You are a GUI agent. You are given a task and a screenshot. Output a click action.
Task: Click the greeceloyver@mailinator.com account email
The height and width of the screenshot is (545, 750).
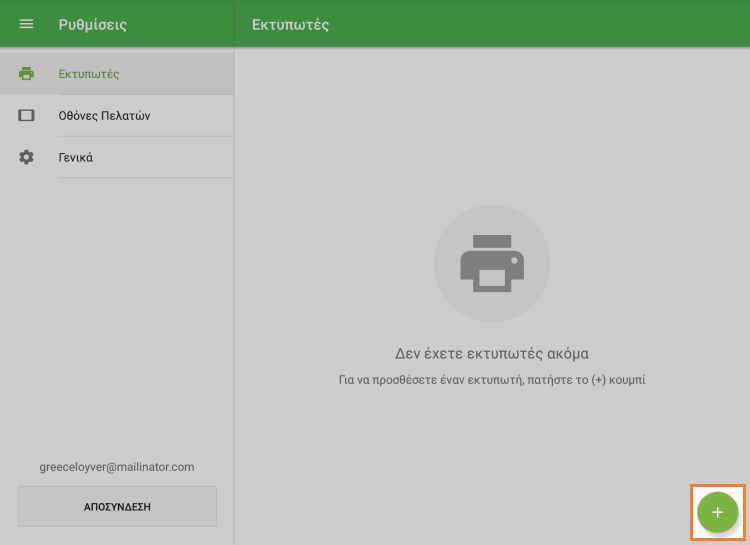(x=116, y=466)
